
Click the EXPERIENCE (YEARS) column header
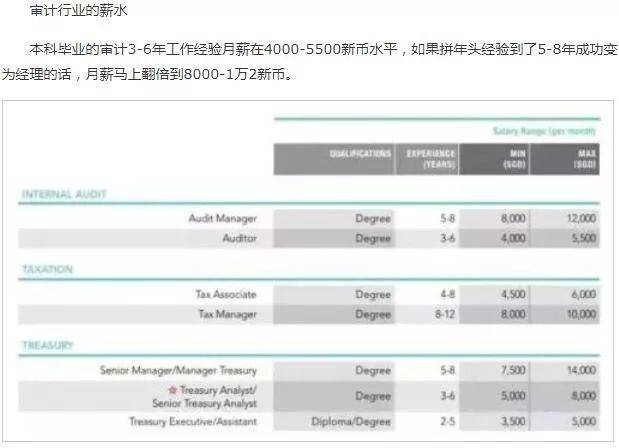click(x=430, y=159)
